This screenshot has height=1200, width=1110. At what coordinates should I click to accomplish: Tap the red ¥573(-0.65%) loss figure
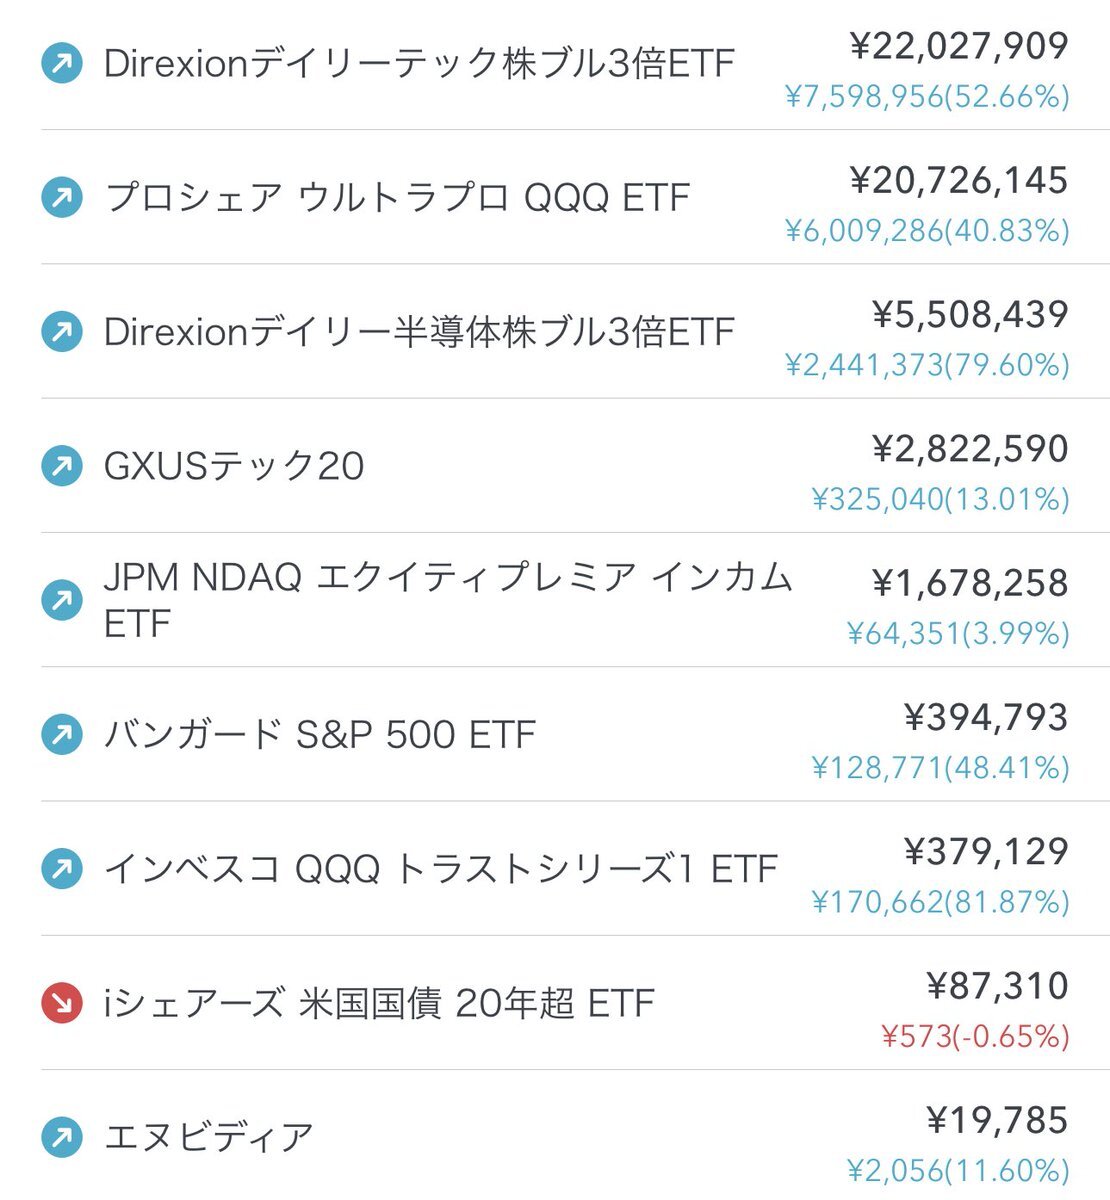pyautogui.click(x=975, y=1036)
